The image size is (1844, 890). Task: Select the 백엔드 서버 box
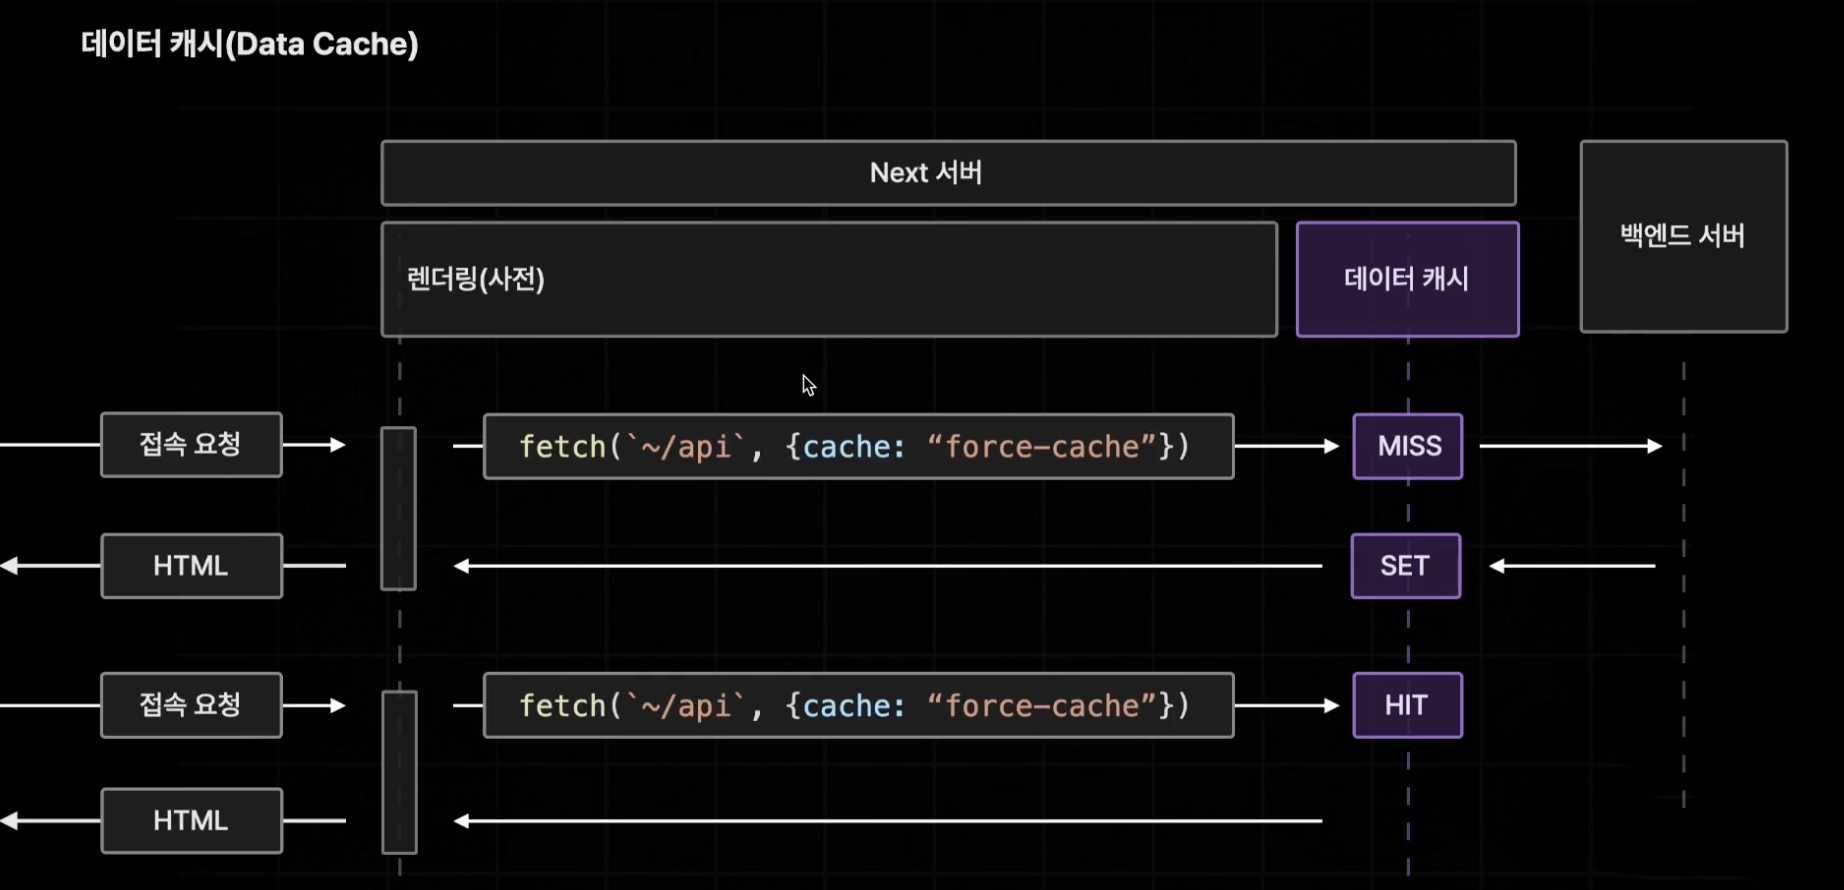pyautogui.click(x=1683, y=236)
